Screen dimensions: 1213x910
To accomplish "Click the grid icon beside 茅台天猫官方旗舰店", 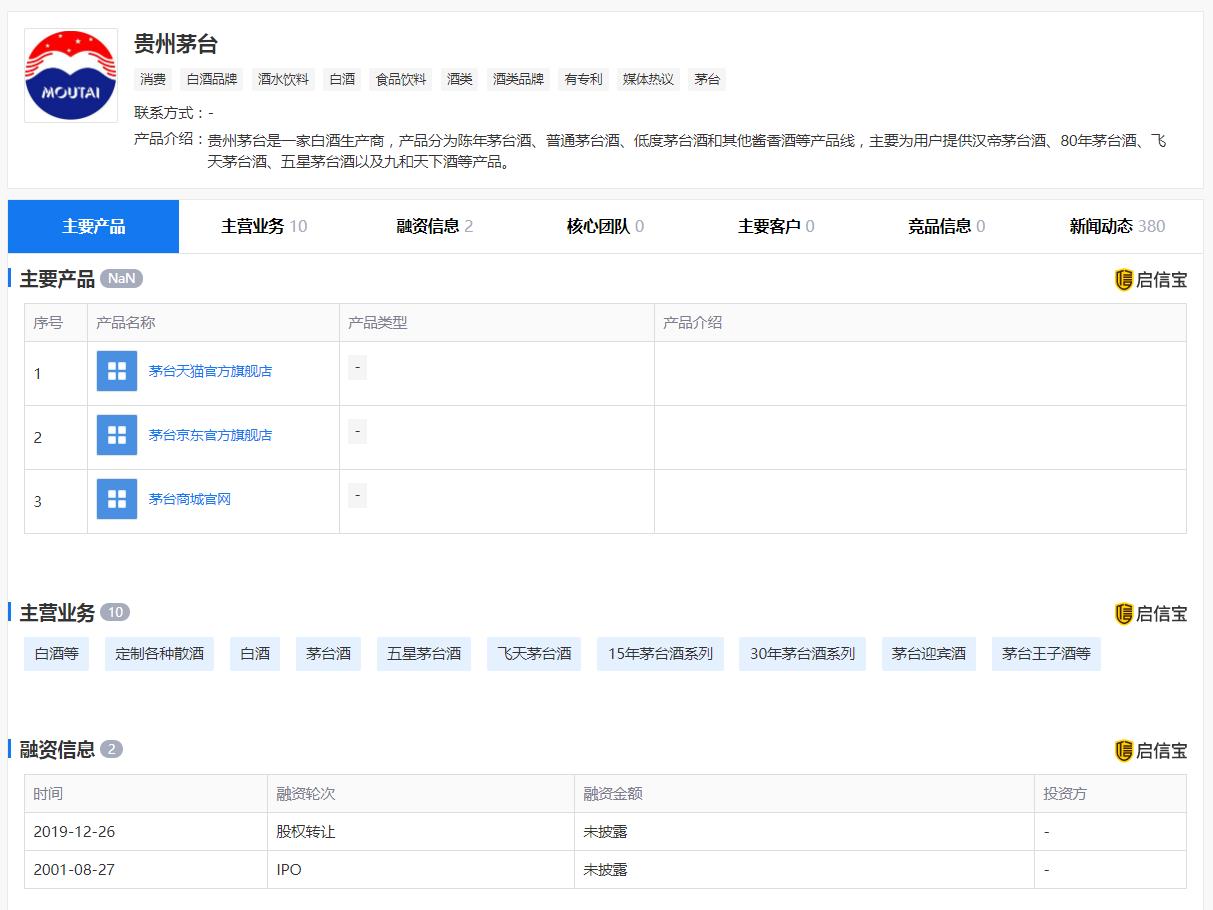I will (117, 371).
